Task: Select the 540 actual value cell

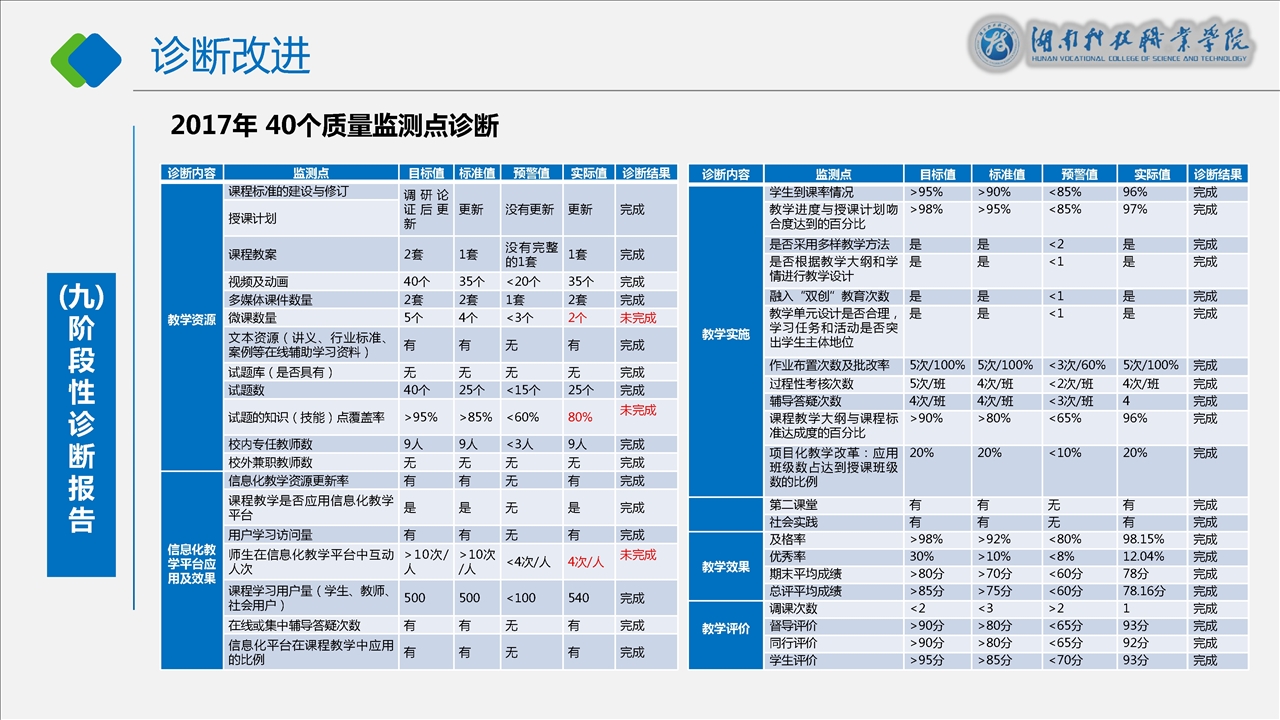Action: coord(579,598)
